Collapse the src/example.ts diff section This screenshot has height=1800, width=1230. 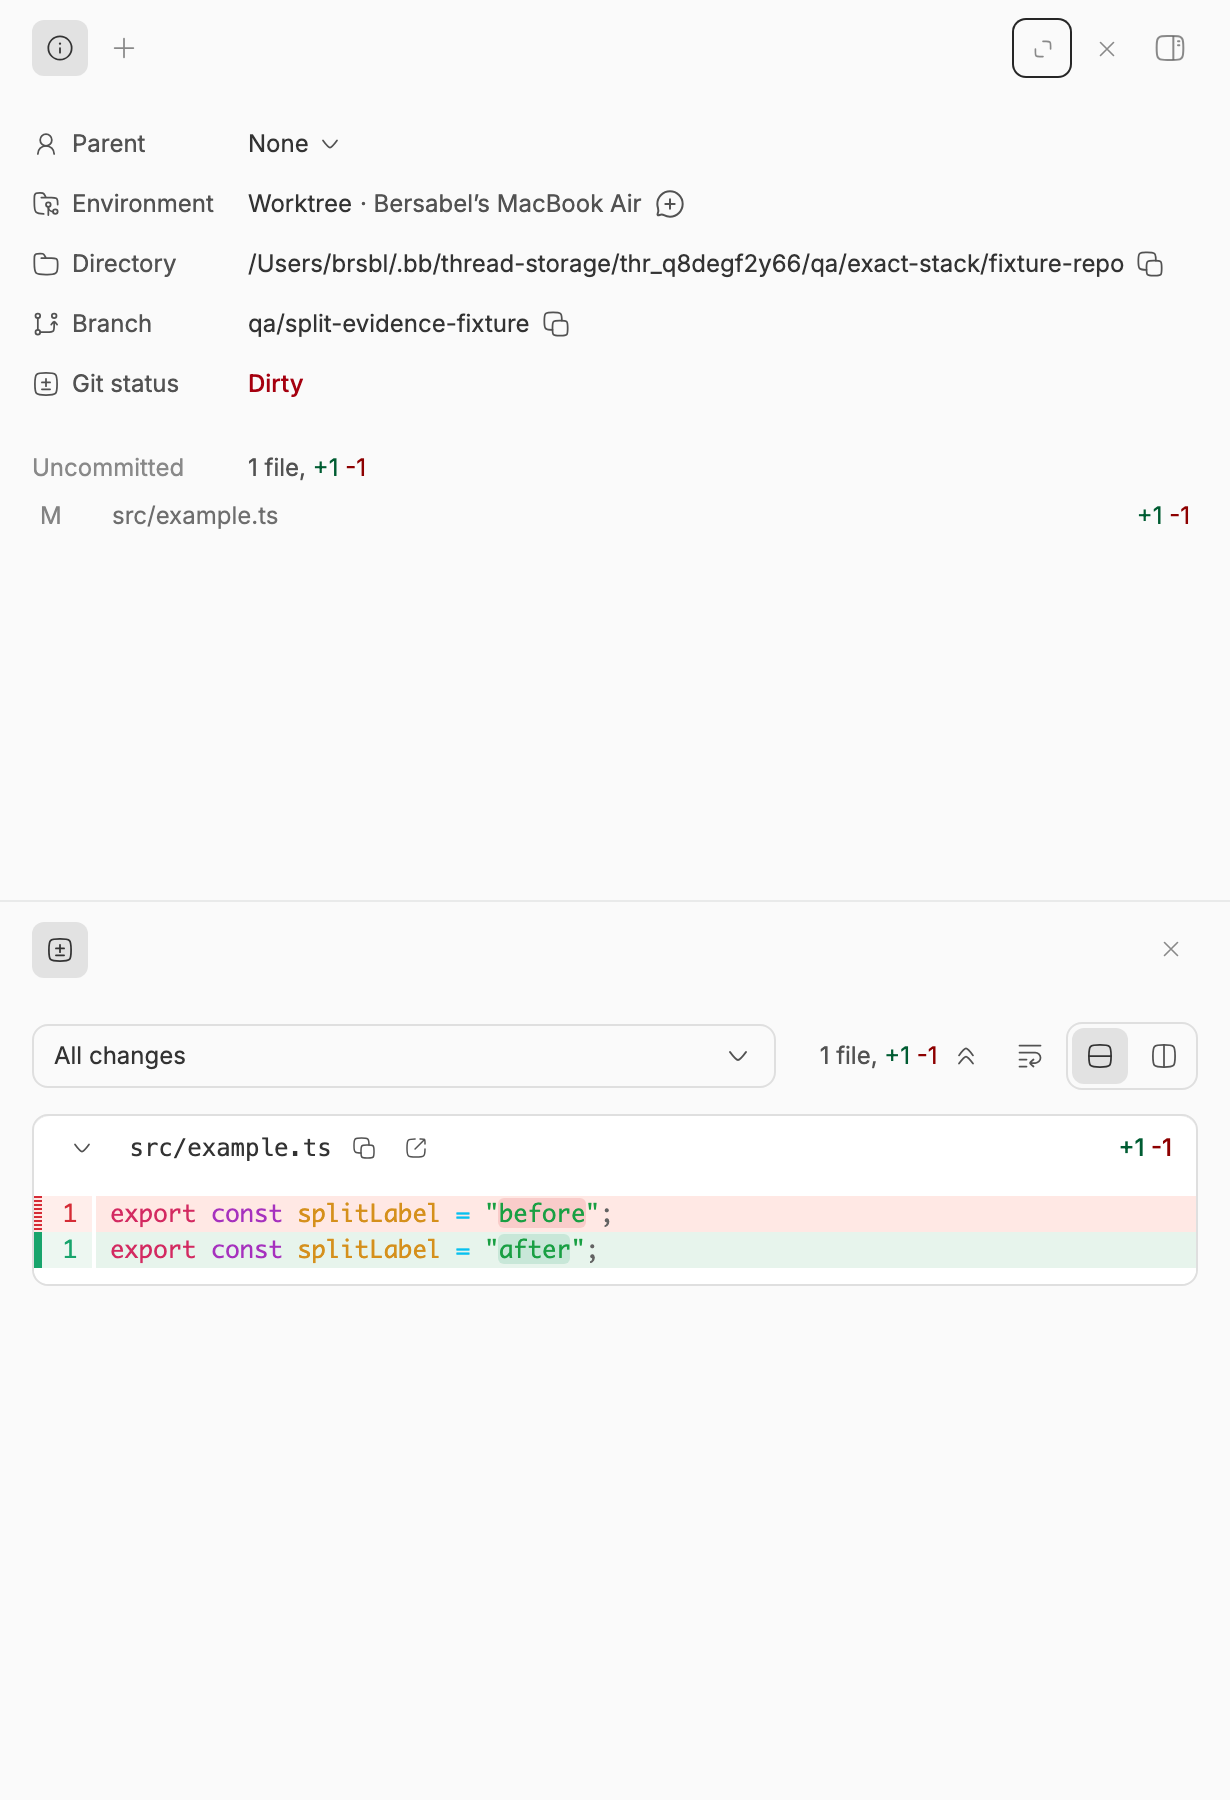tap(82, 1148)
